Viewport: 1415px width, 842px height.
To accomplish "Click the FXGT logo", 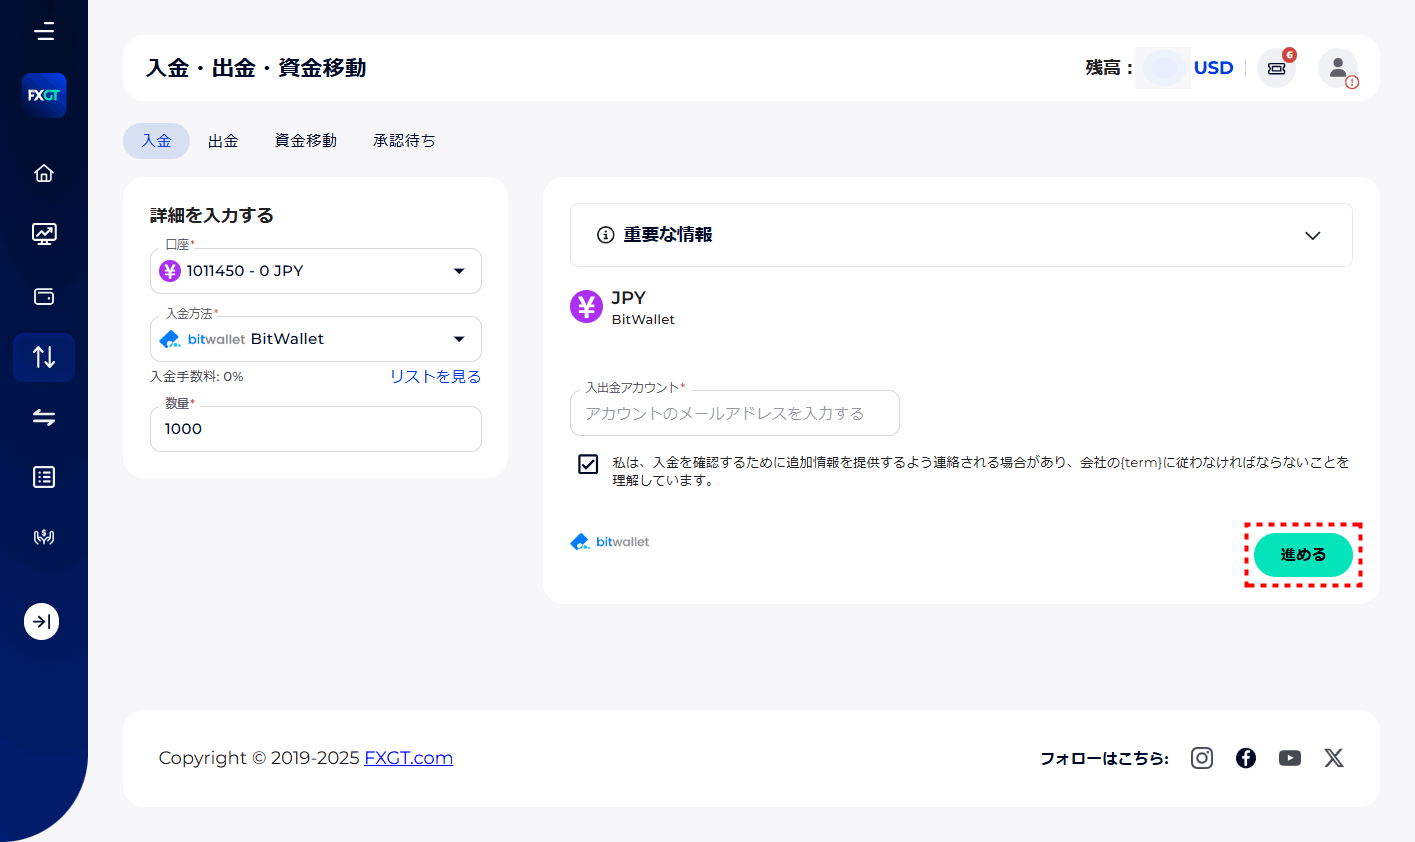I will pyautogui.click(x=44, y=96).
